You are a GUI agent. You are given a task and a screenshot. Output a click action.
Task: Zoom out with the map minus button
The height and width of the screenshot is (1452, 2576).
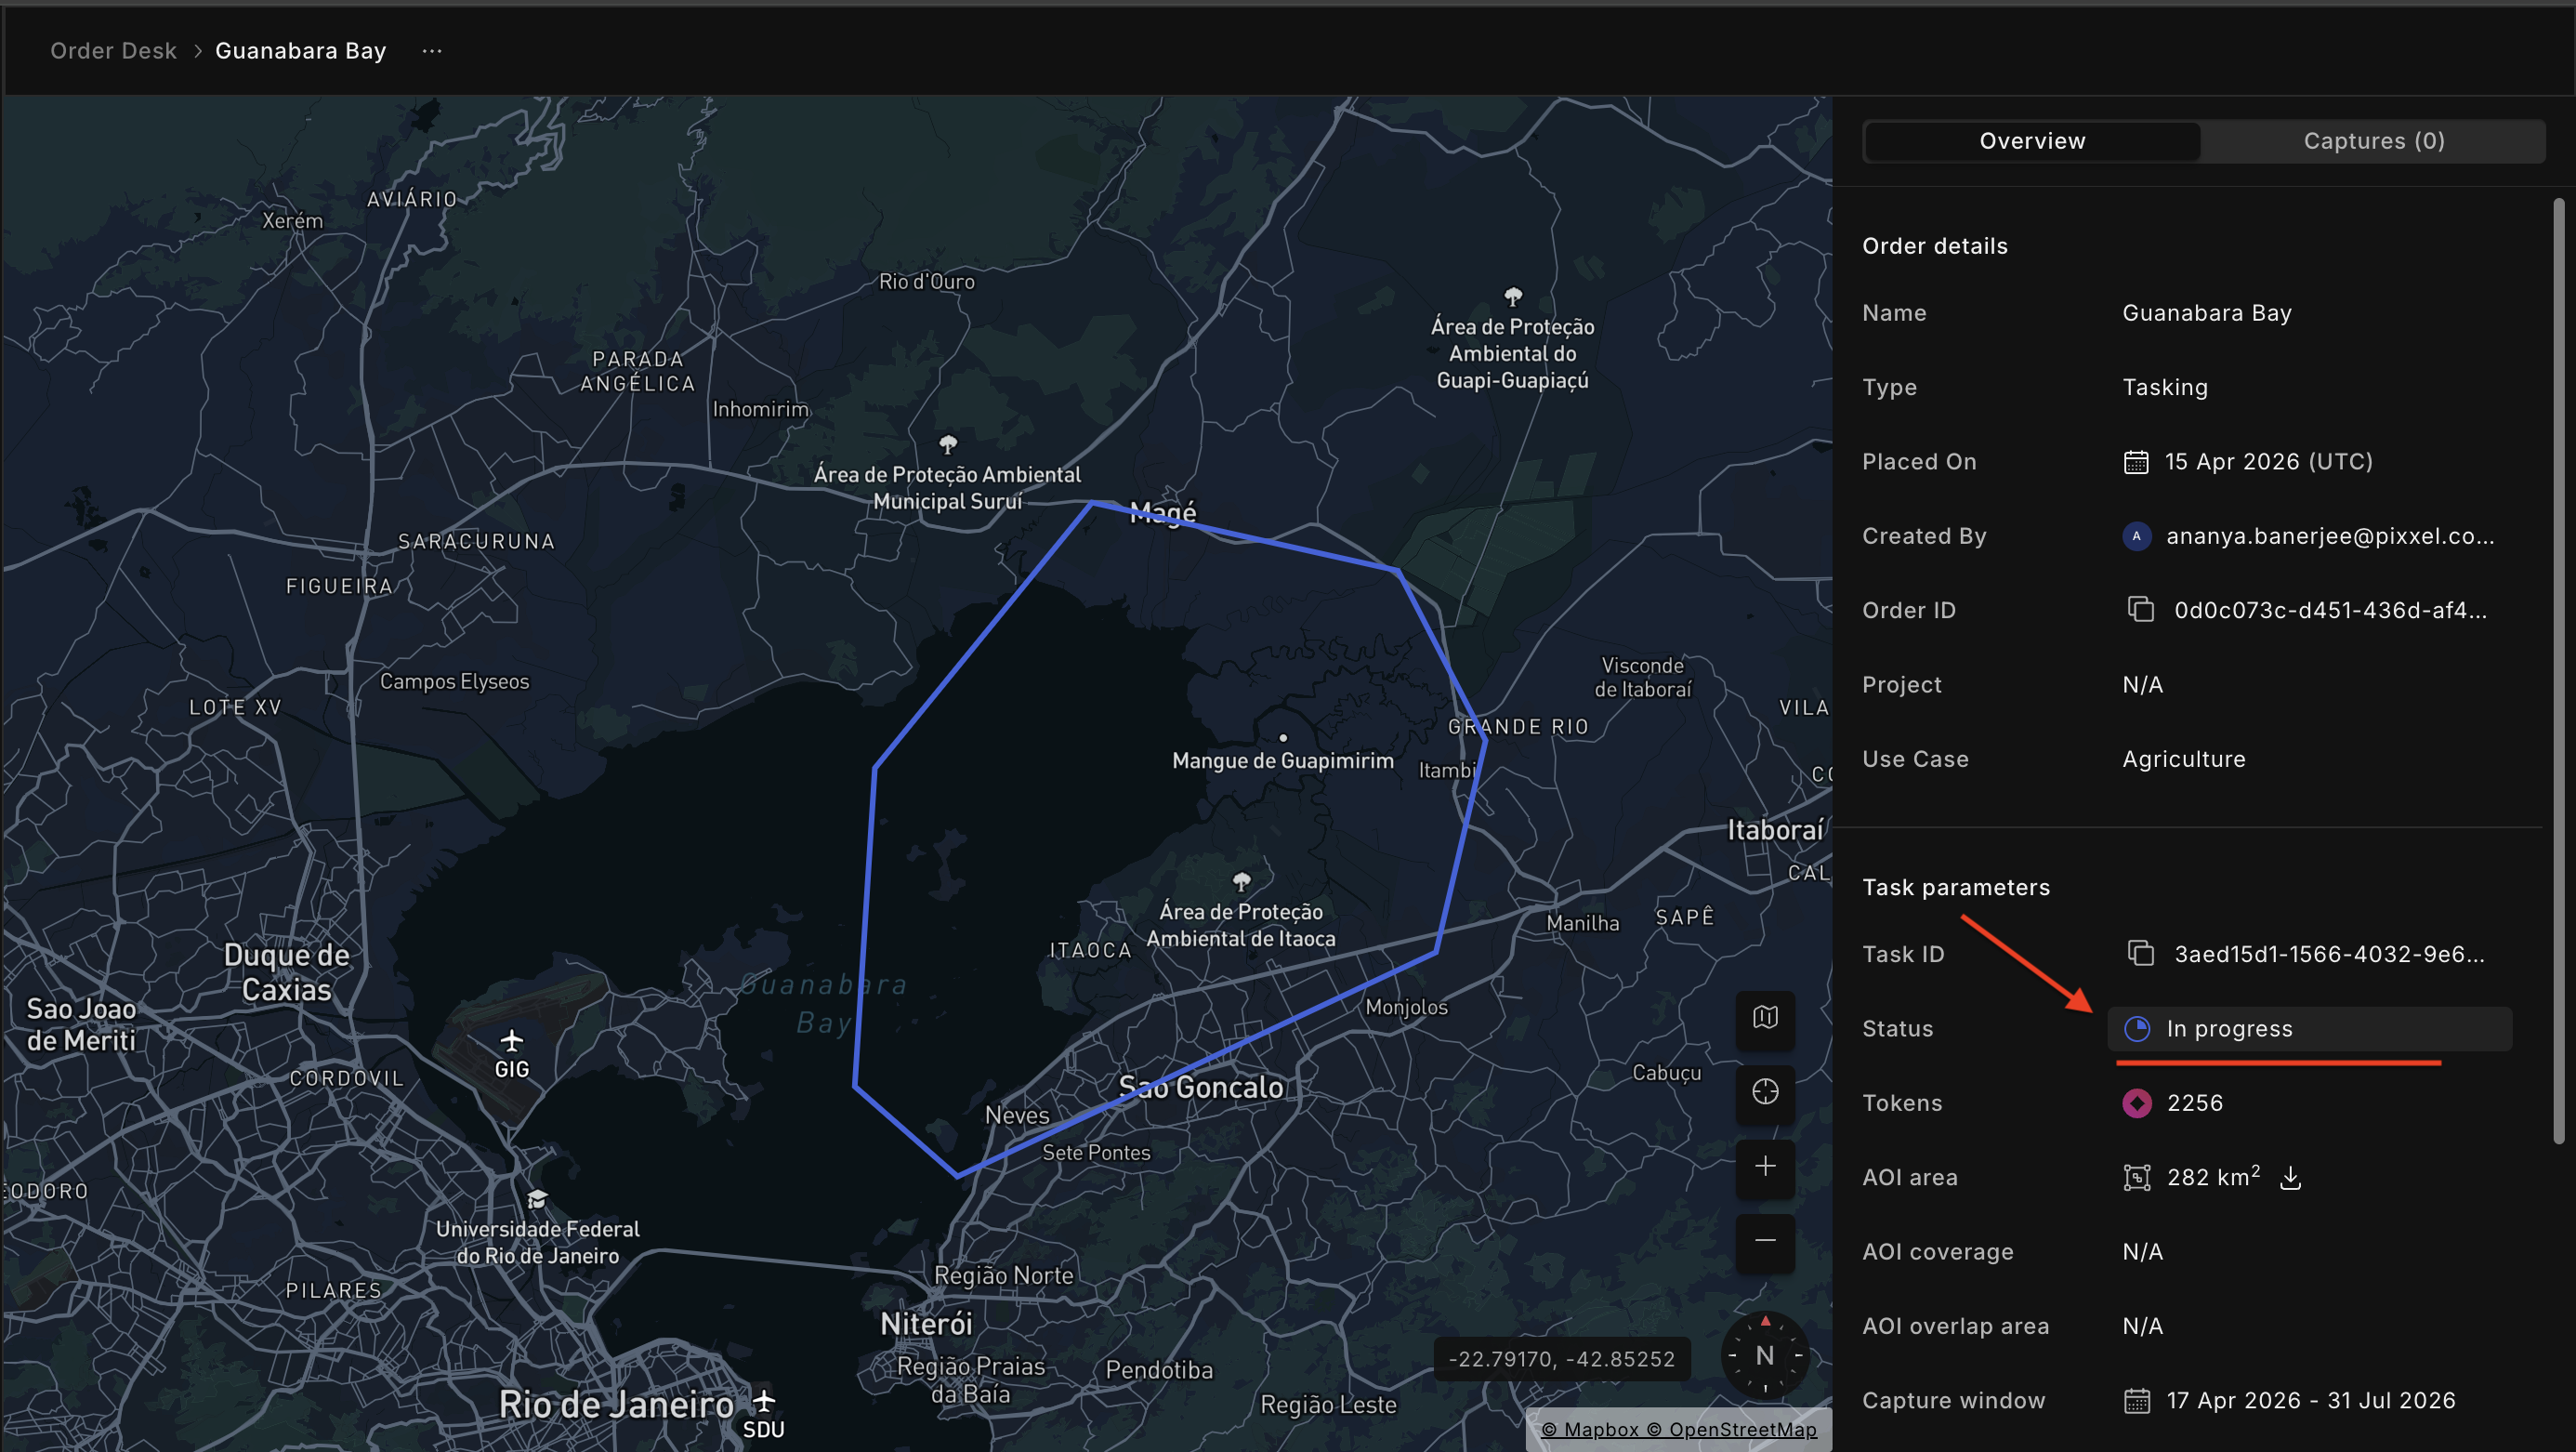(1765, 1241)
